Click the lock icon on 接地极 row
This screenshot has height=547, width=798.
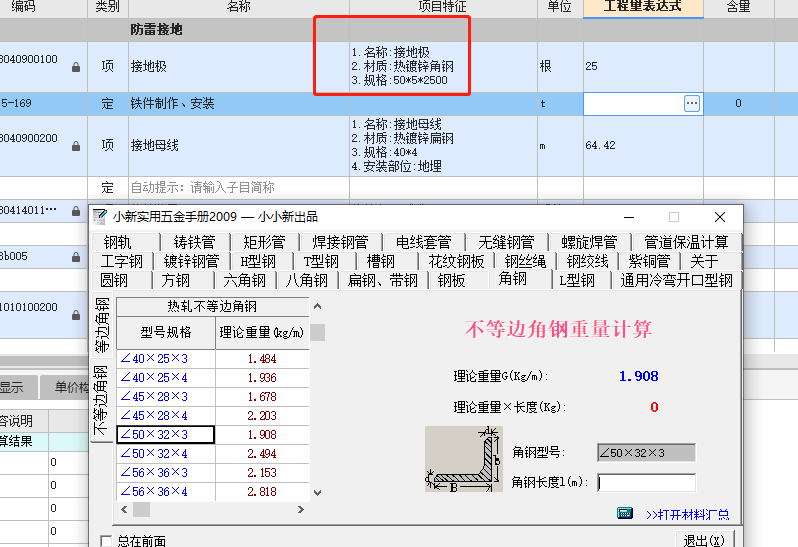76,67
